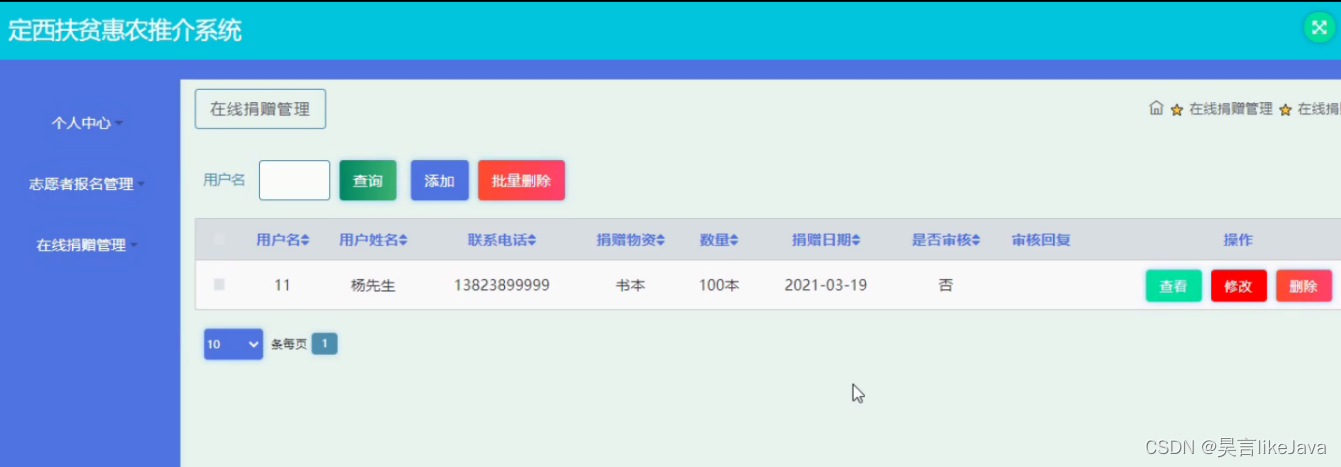
Task: Expand the 个人中心 sidebar menu
Action: [87, 123]
